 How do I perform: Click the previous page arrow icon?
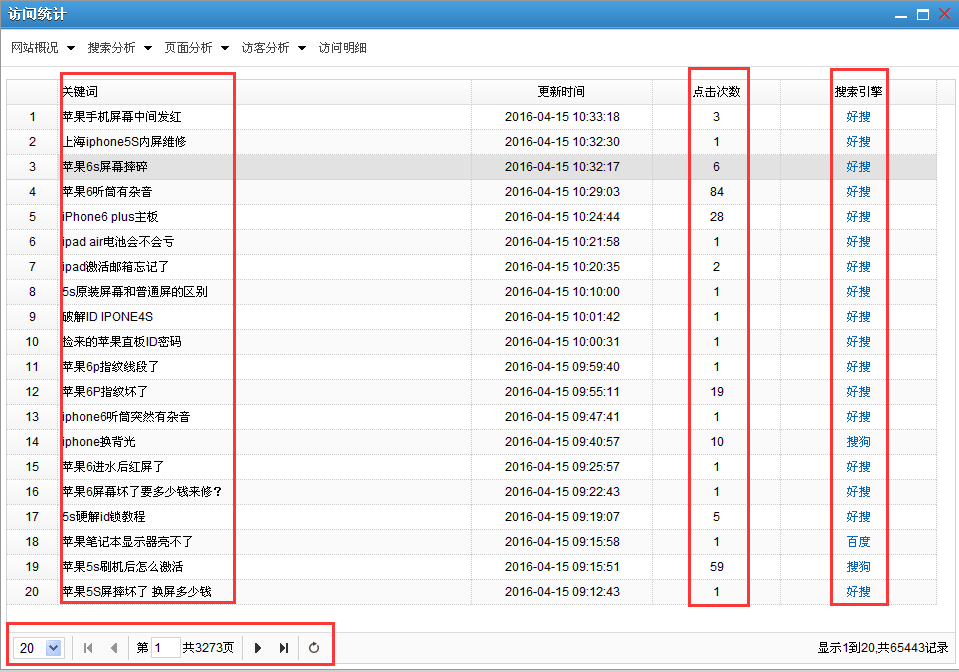pos(113,647)
